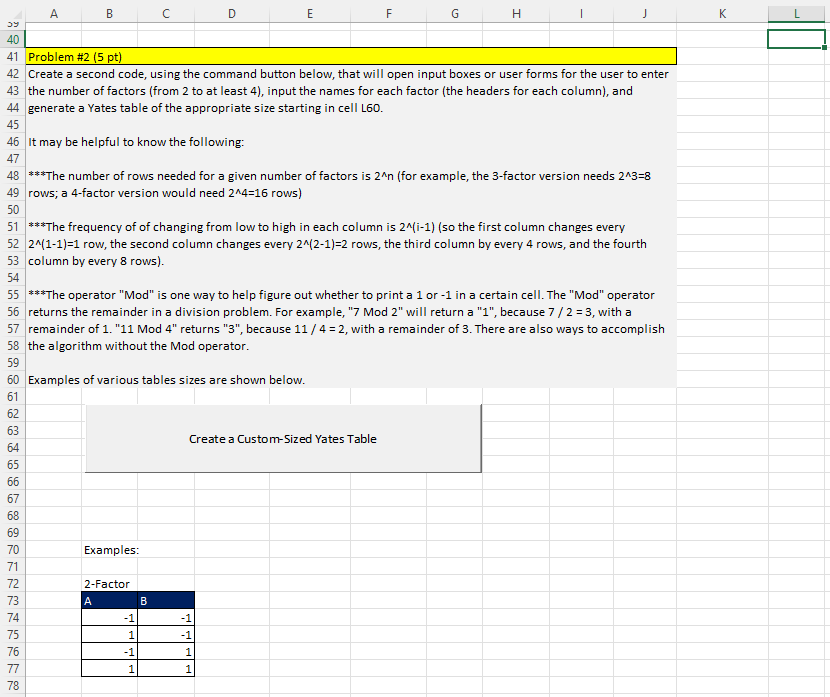Select cell B74 containing -1
The height and width of the screenshot is (697, 830).
[x=110, y=618]
